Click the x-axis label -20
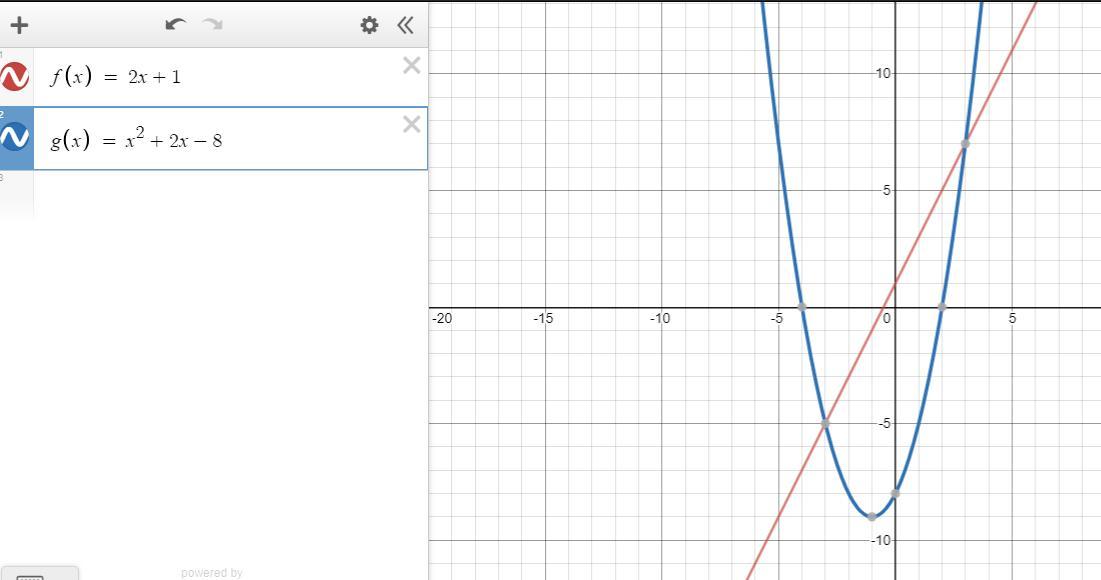1101x580 pixels. click(x=442, y=318)
